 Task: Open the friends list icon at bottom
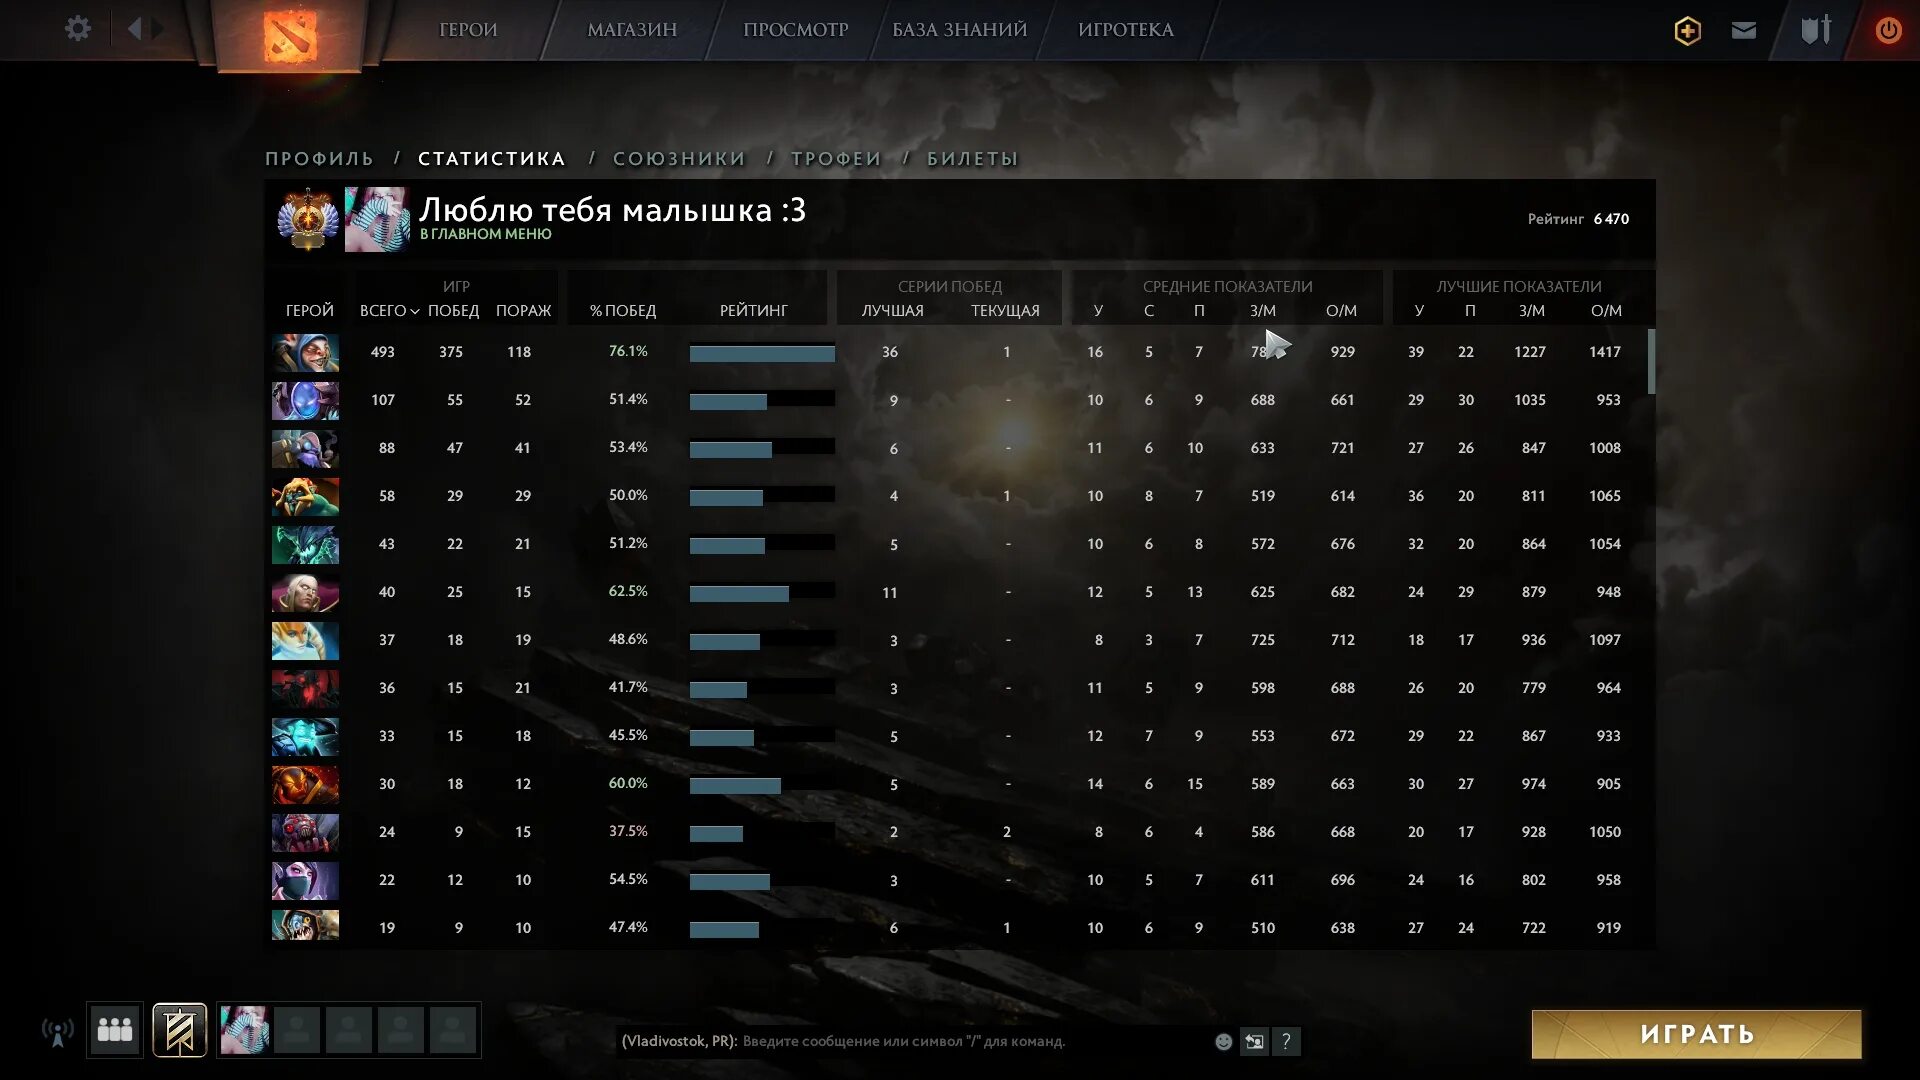pos(115,1030)
